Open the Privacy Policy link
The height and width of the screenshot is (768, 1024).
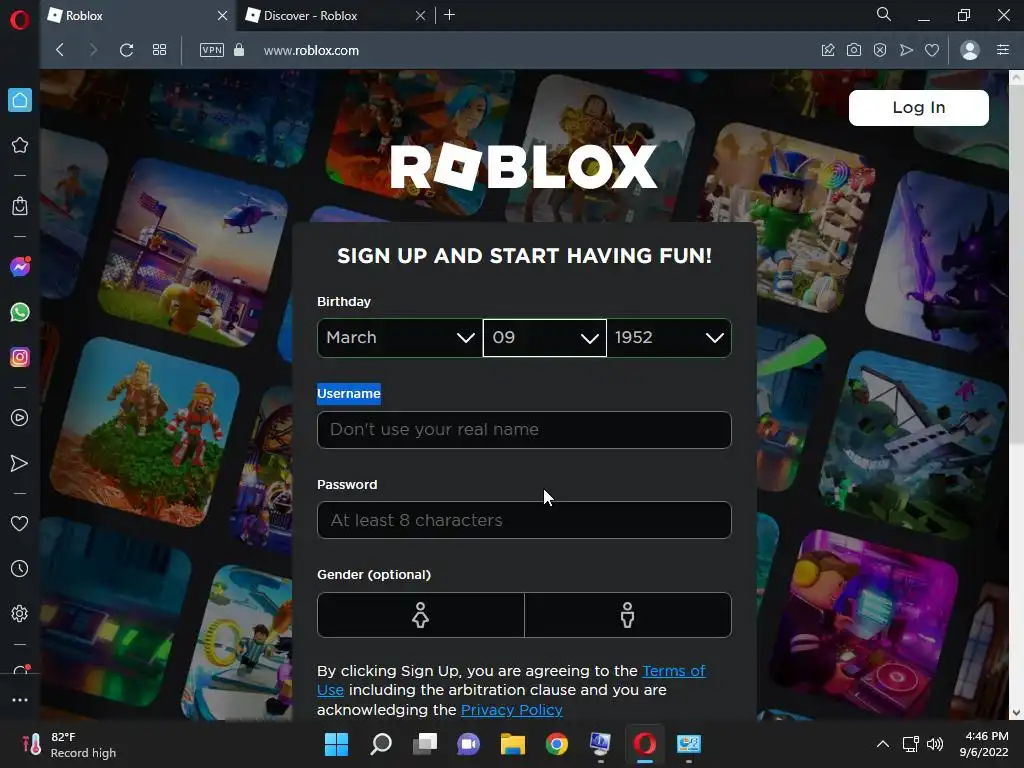coord(511,710)
